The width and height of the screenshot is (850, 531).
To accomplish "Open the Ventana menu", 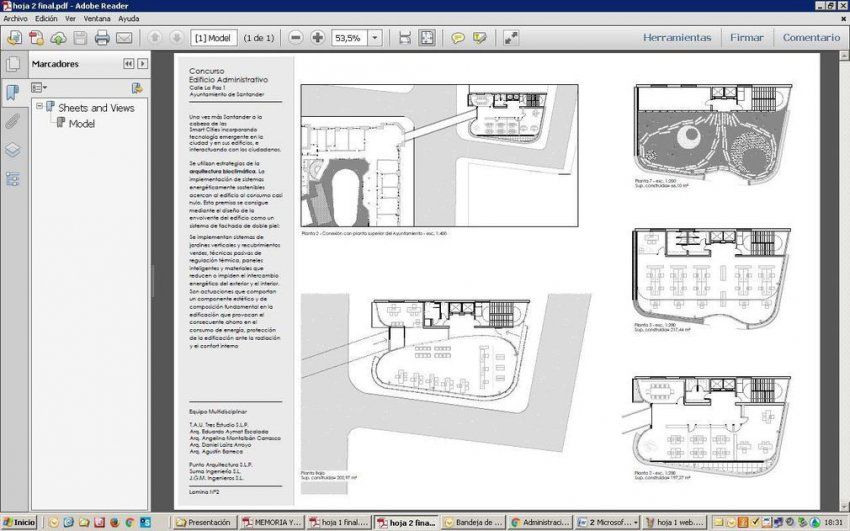I will [x=97, y=18].
